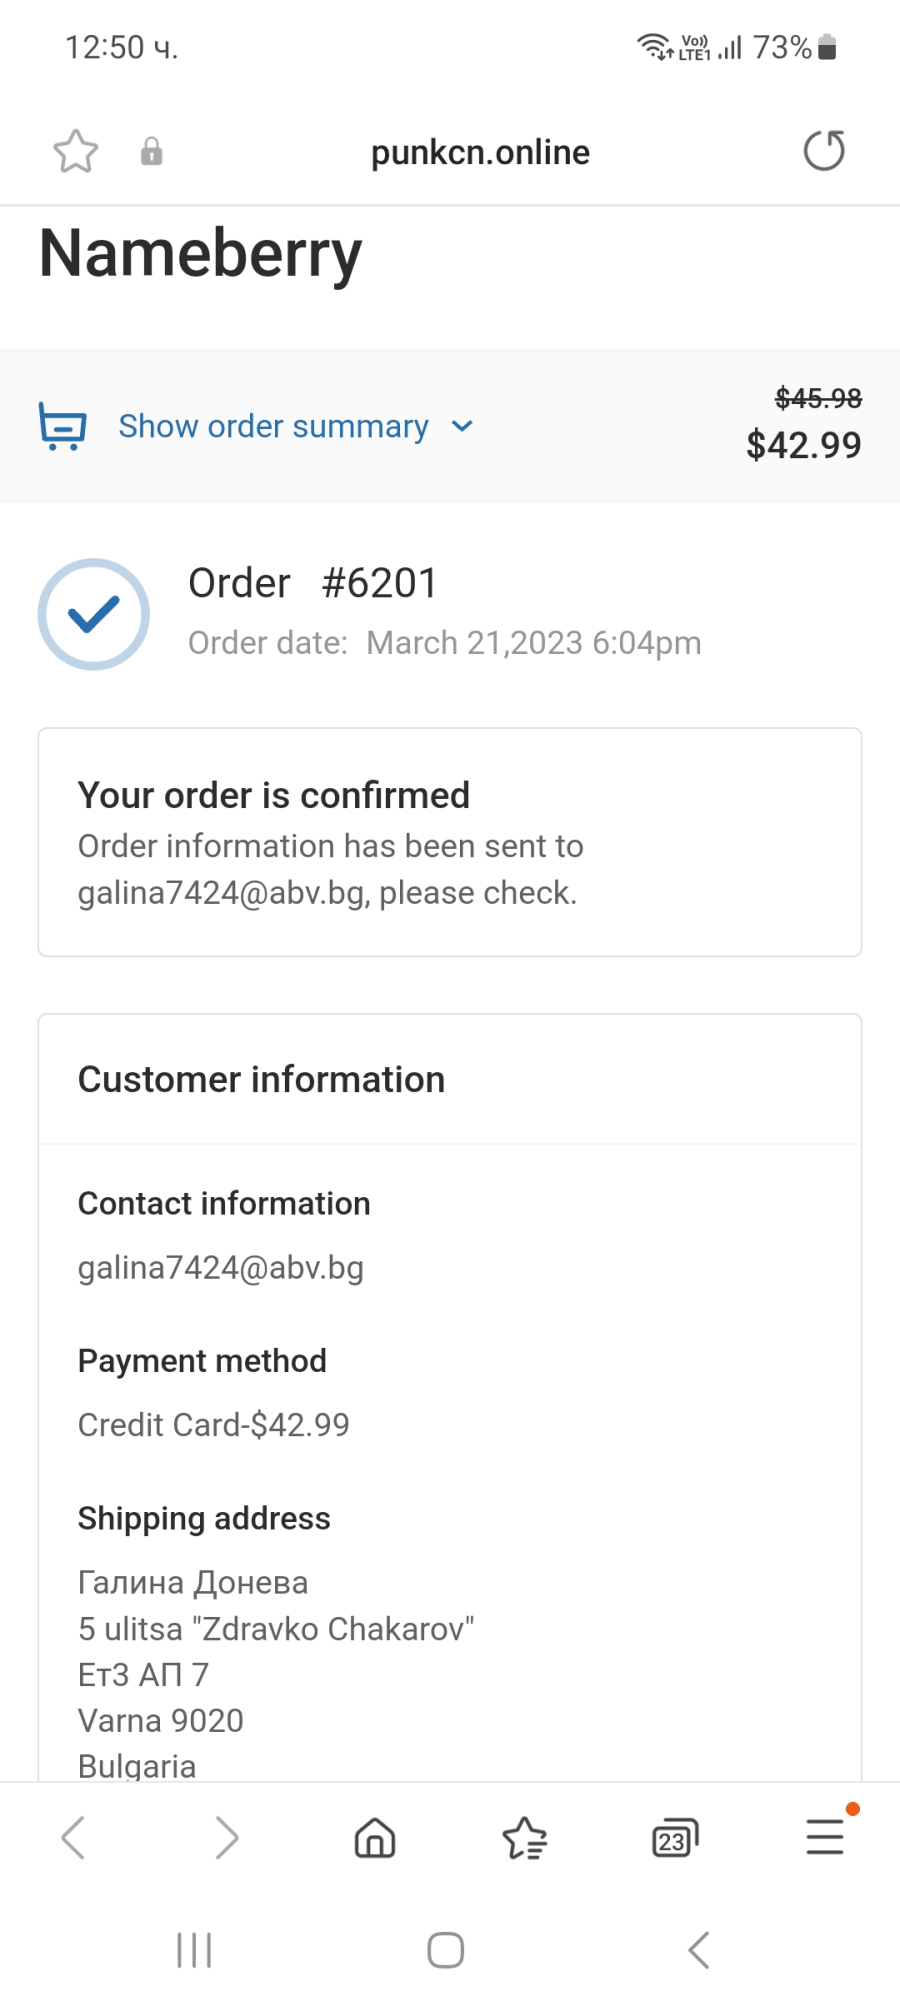Go back using browser back arrow
The image size is (900, 2006).
point(73,1837)
